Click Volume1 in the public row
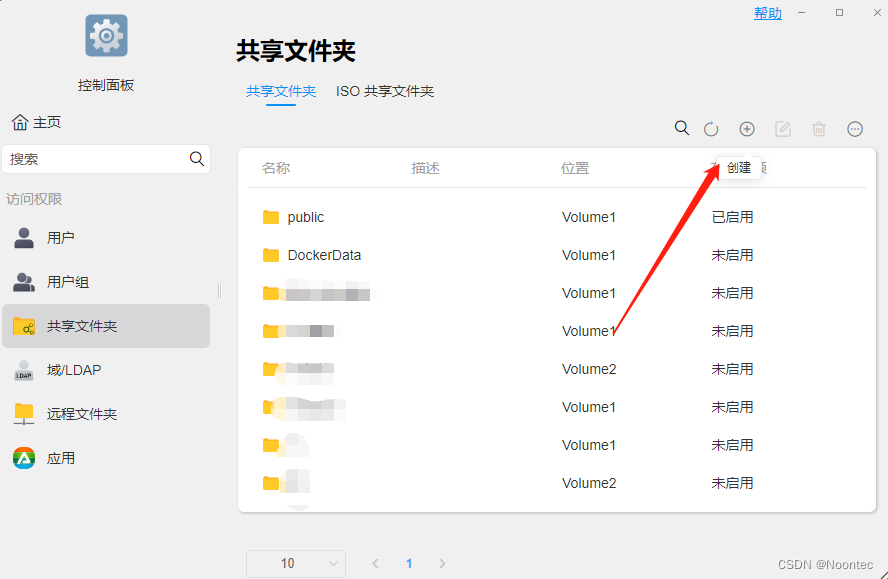This screenshot has width=888, height=579. [588, 218]
